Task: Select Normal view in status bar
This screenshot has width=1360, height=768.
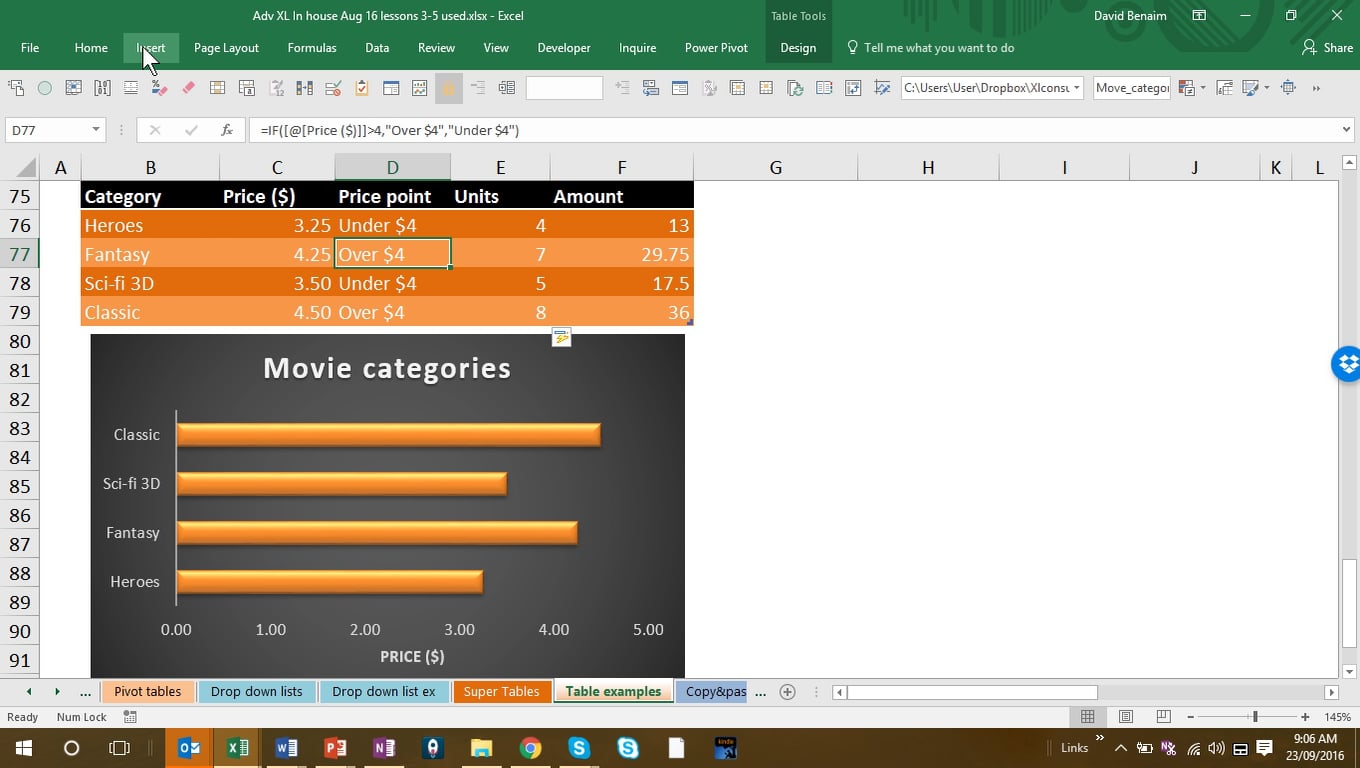Action: click(x=1087, y=717)
